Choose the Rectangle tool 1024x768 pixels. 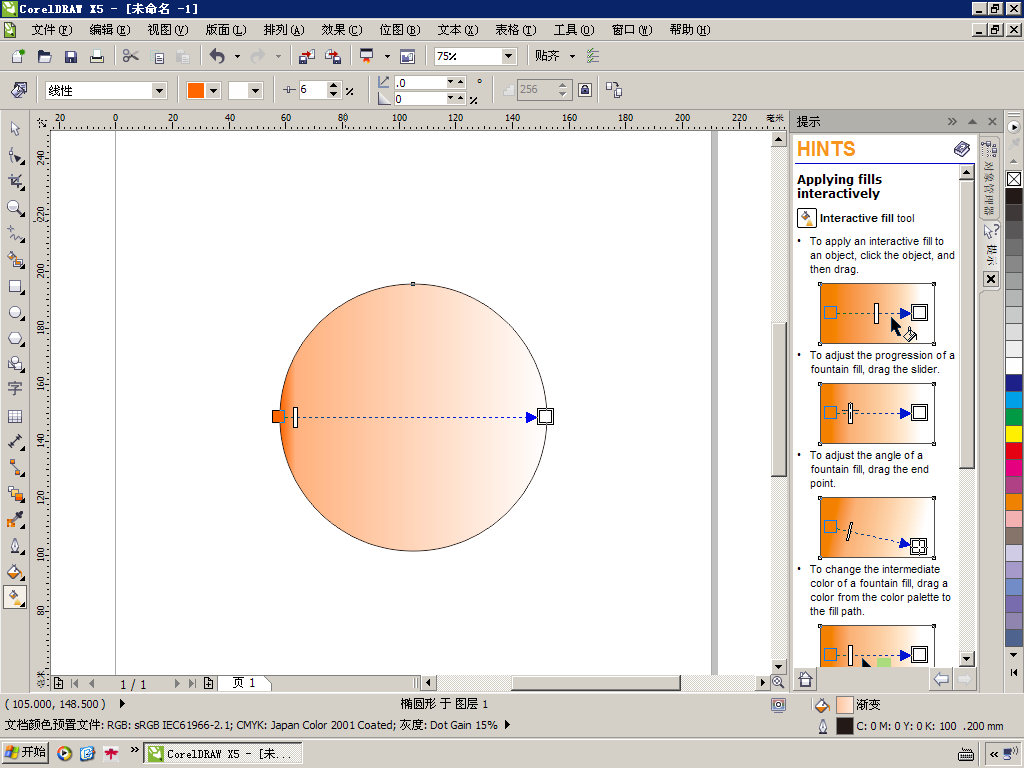[x=15, y=286]
